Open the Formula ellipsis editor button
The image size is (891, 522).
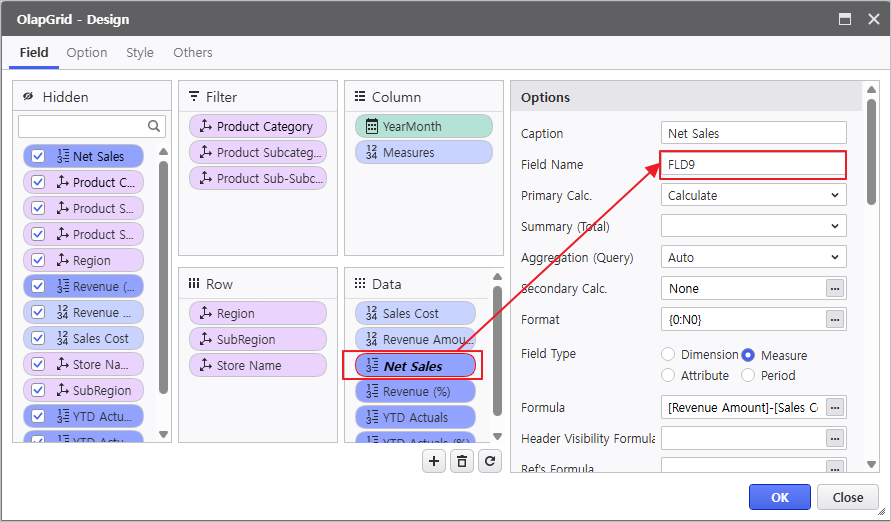click(835, 407)
